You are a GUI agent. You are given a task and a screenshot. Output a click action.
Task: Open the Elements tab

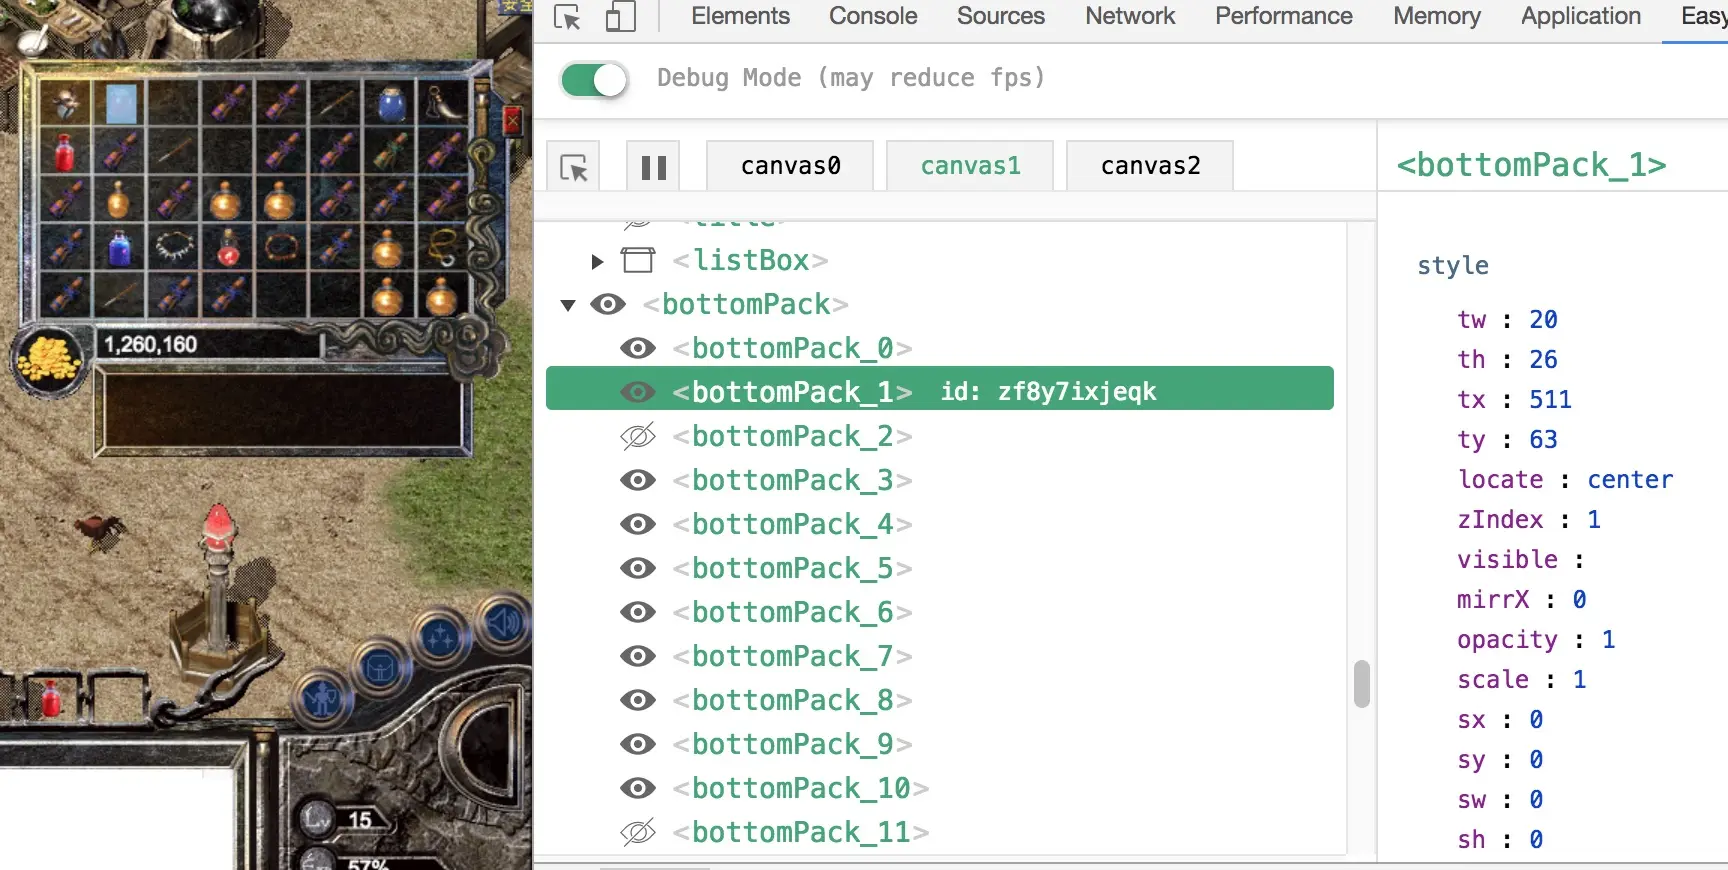[x=740, y=16]
